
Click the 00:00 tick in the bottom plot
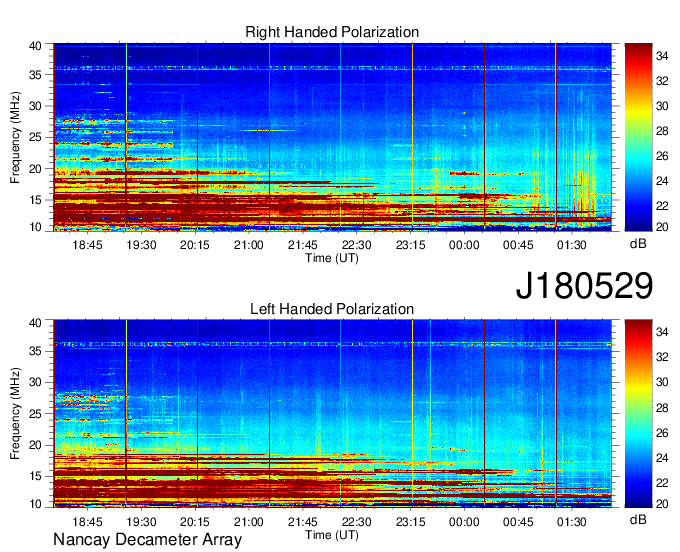click(464, 522)
